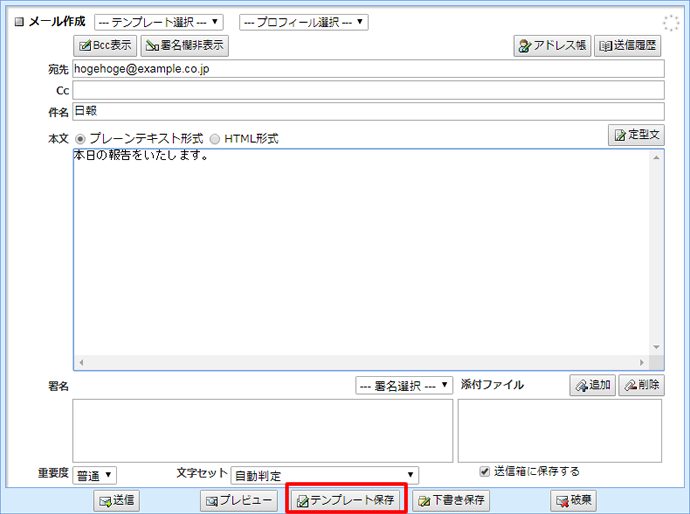Toggle 送信箱に保存する checkbox

pyautogui.click(x=484, y=471)
